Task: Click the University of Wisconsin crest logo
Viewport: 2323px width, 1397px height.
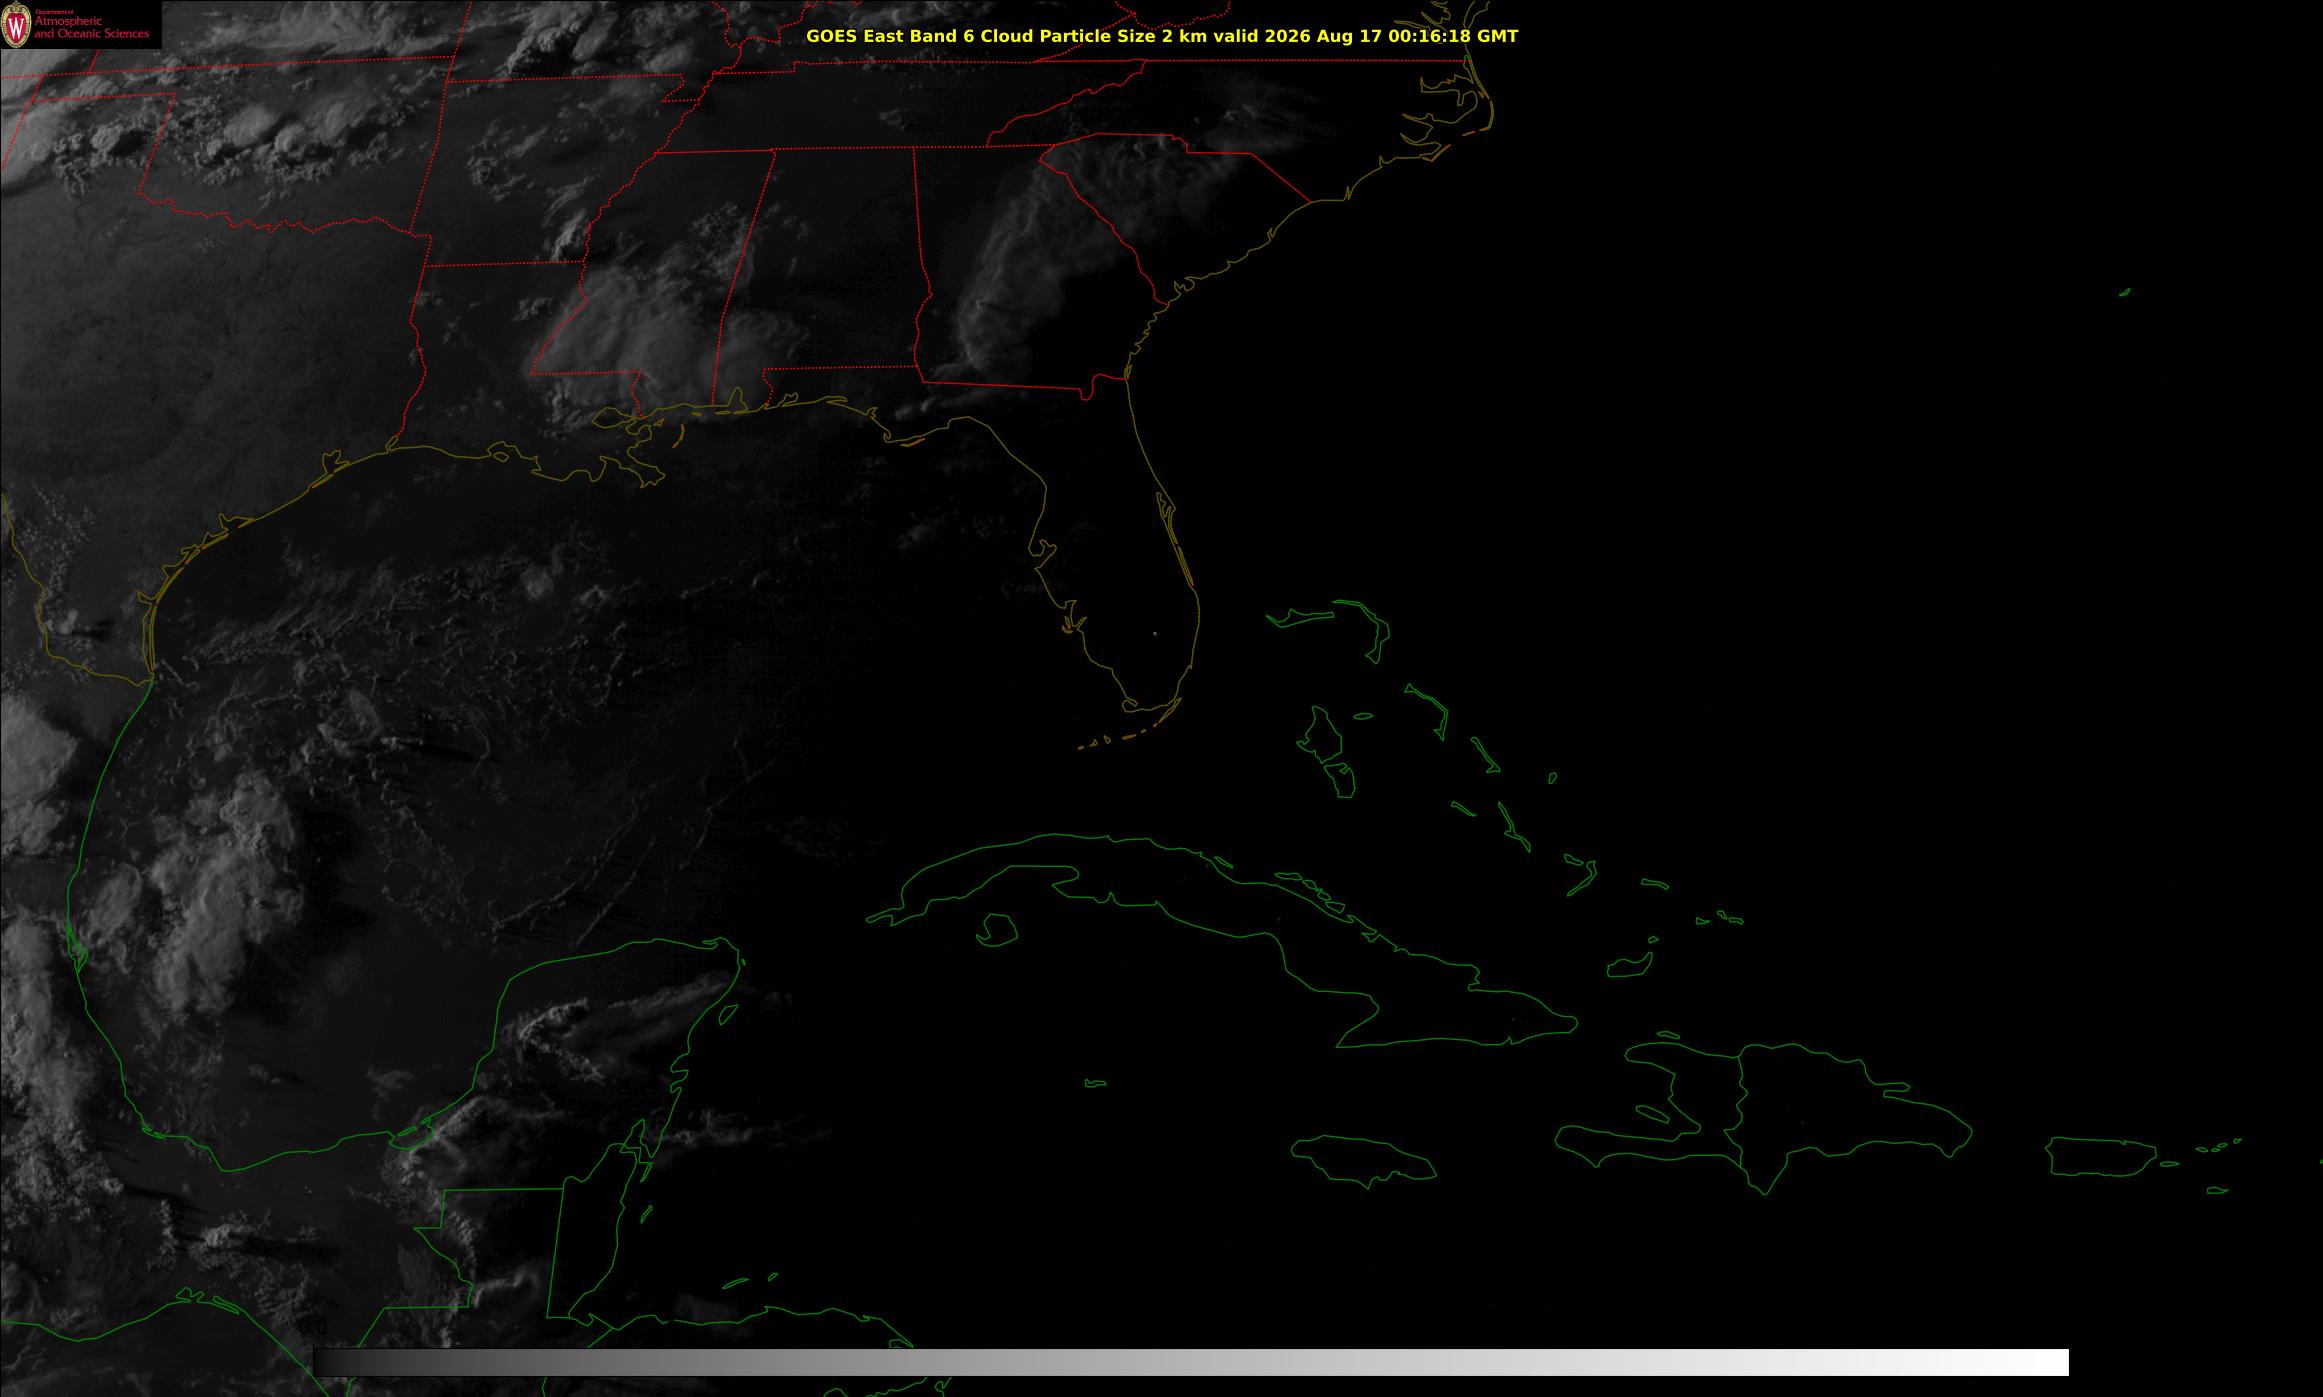Action: pyautogui.click(x=16, y=26)
